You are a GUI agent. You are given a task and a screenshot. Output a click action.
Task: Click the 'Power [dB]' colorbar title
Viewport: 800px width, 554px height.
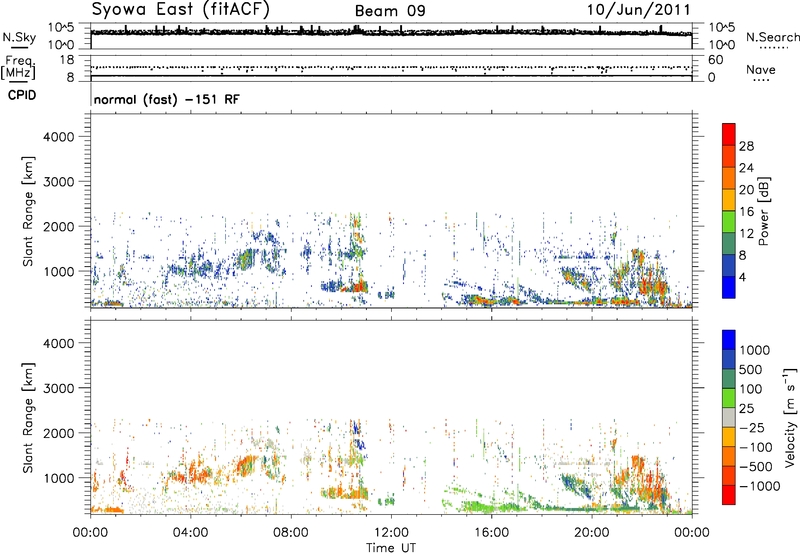click(x=764, y=211)
